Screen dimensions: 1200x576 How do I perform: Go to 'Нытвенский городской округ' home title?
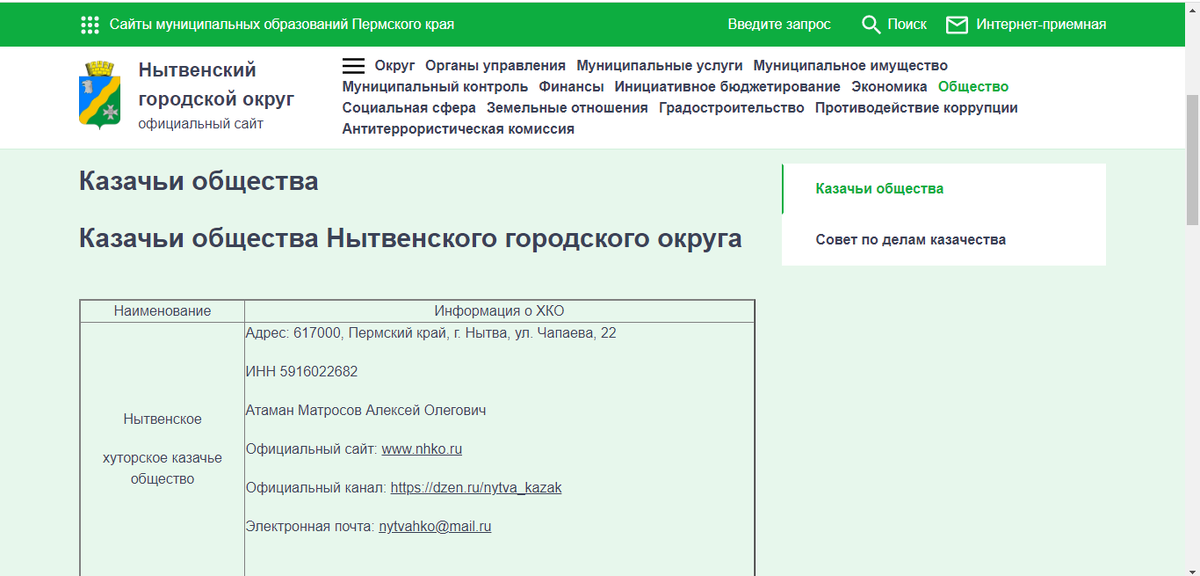coord(216,85)
